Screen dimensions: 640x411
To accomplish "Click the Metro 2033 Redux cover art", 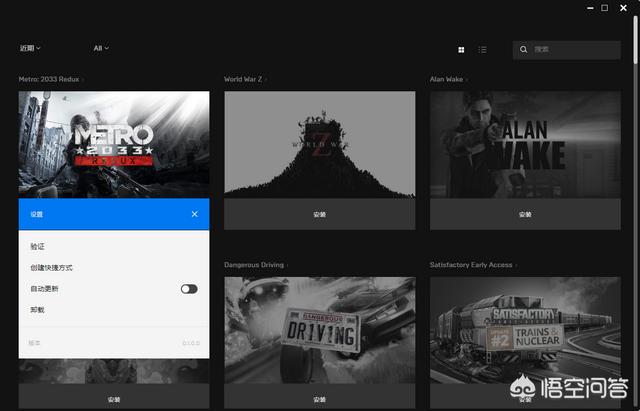I will click(114, 144).
